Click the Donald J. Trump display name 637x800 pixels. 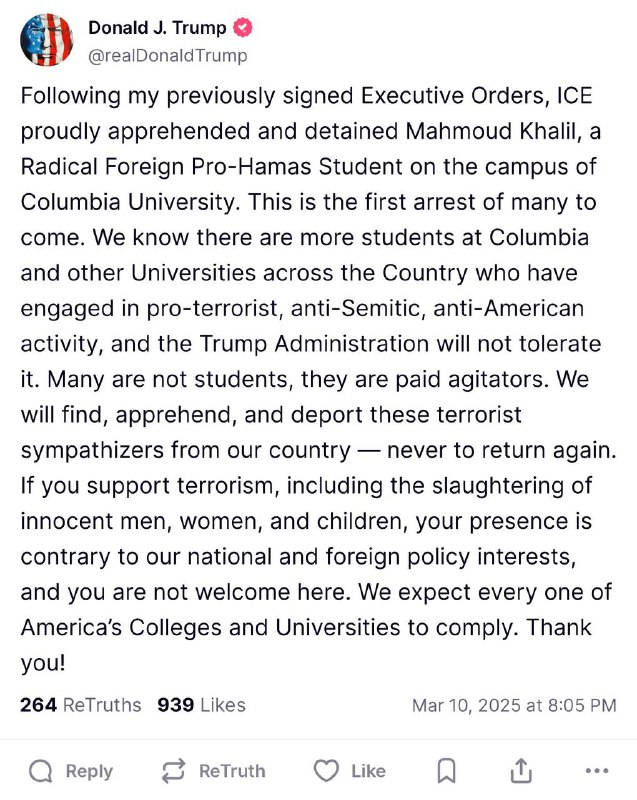pyautogui.click(x=157, y=28)
